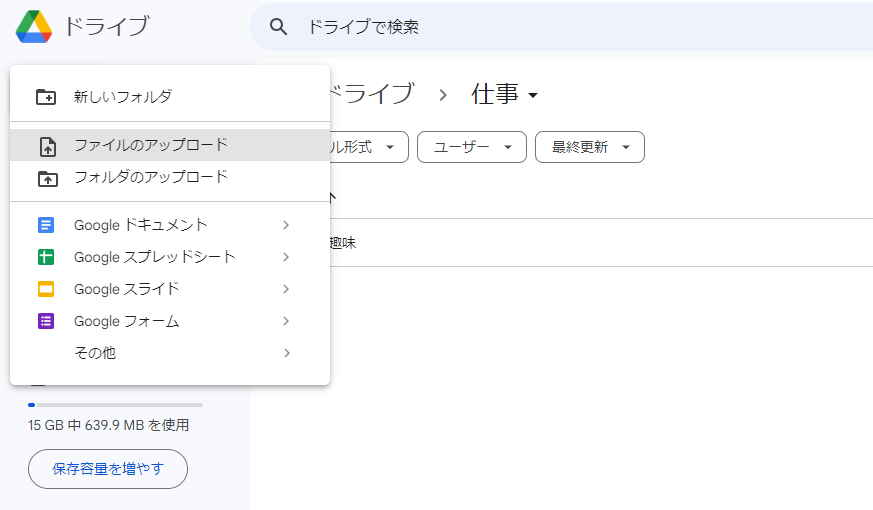Viewport: 873px width, 510px height.
Task: Open the ユーザー filter dropdown
Action: pos(472,147)
